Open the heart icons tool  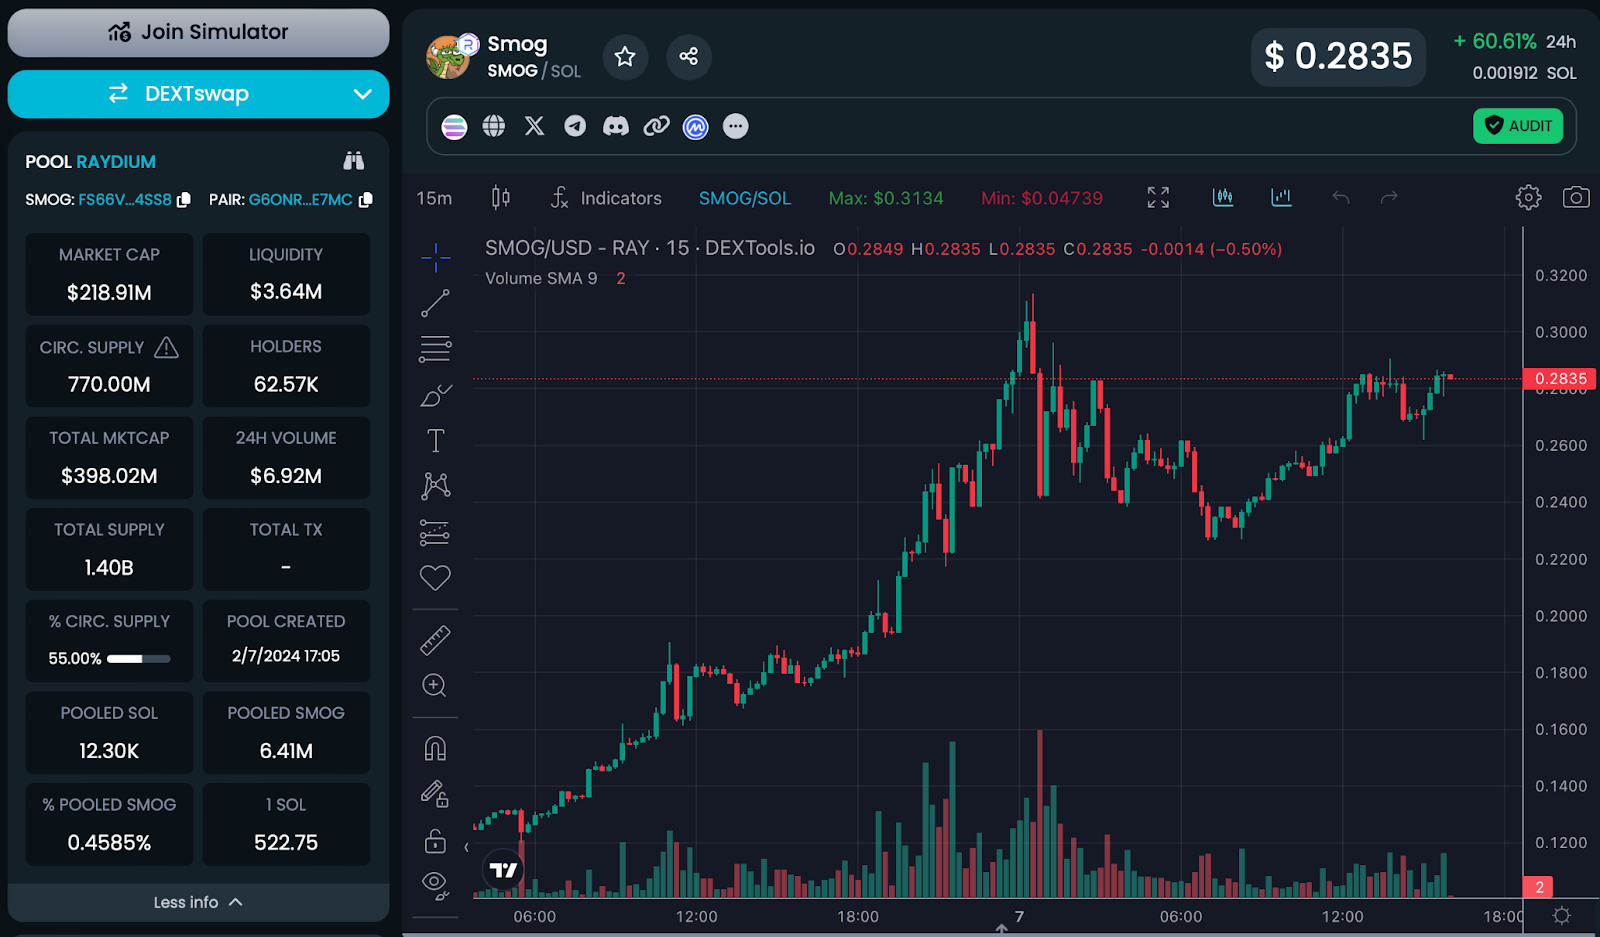click(435, 577)
